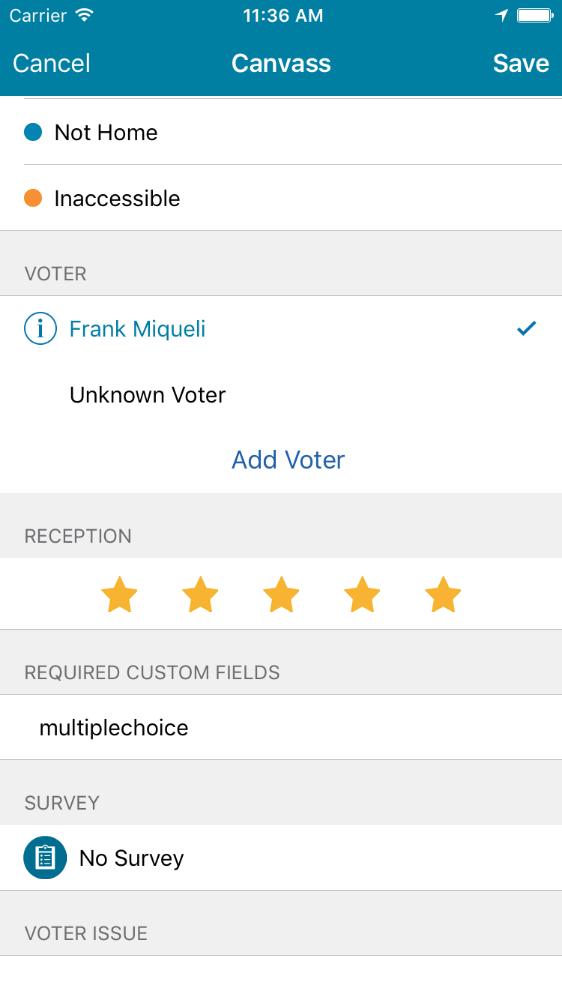Select Unknown Voter option

(x=281, y=395)
